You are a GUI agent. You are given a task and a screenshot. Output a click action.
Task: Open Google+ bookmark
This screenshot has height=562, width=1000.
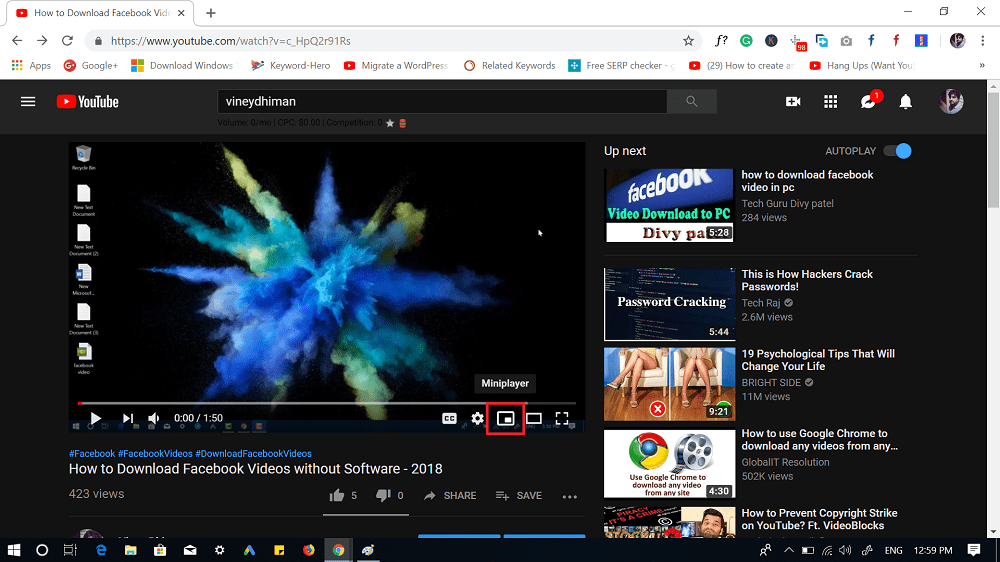[91, 66]
